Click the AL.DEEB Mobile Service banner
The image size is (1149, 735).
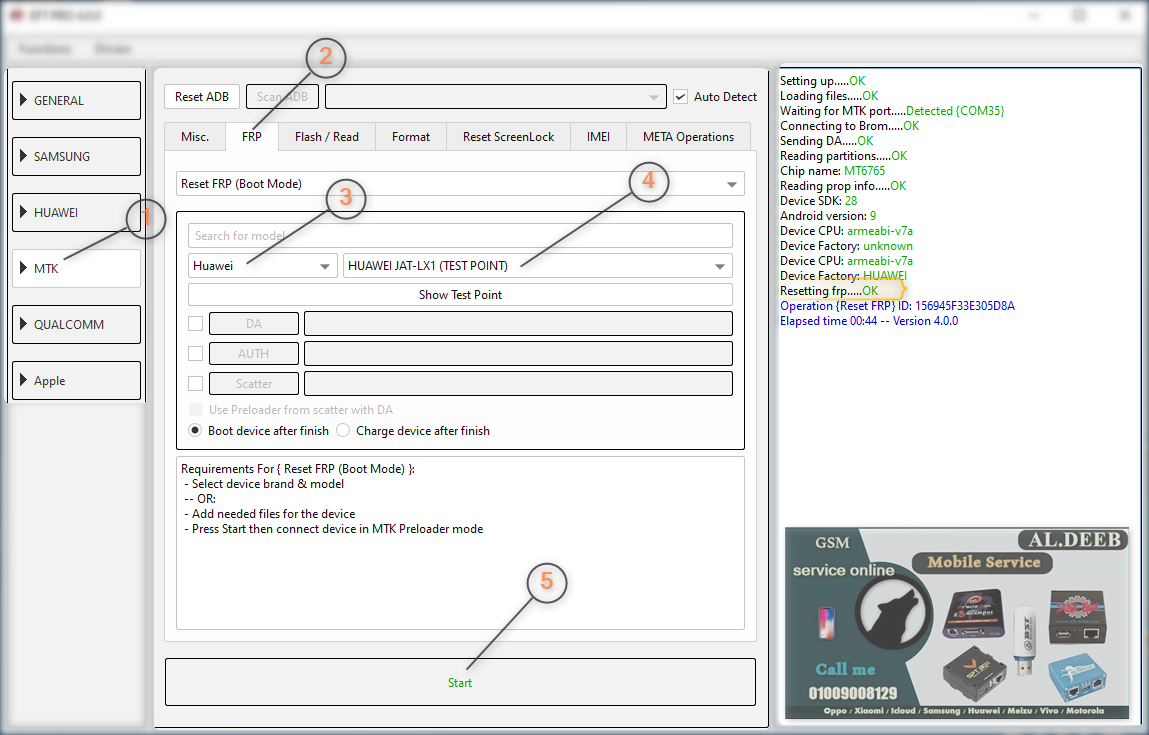point(956,623)
